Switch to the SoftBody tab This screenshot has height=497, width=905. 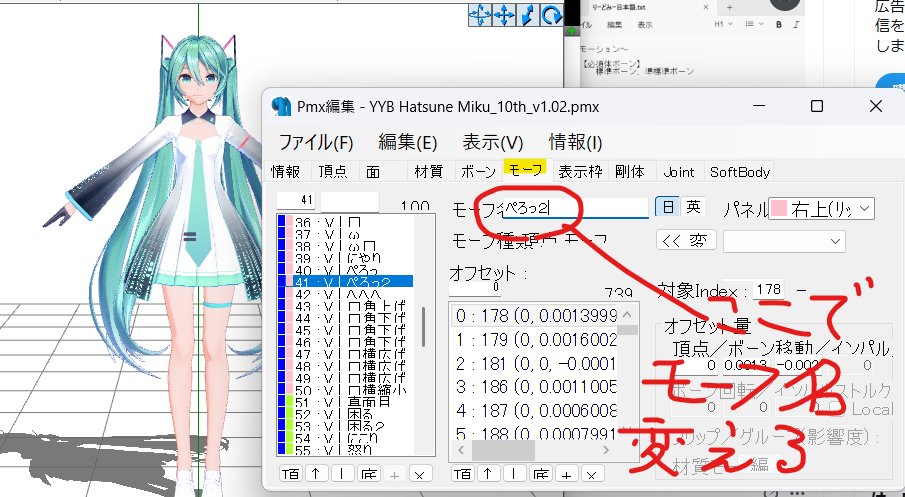point(740,171)
